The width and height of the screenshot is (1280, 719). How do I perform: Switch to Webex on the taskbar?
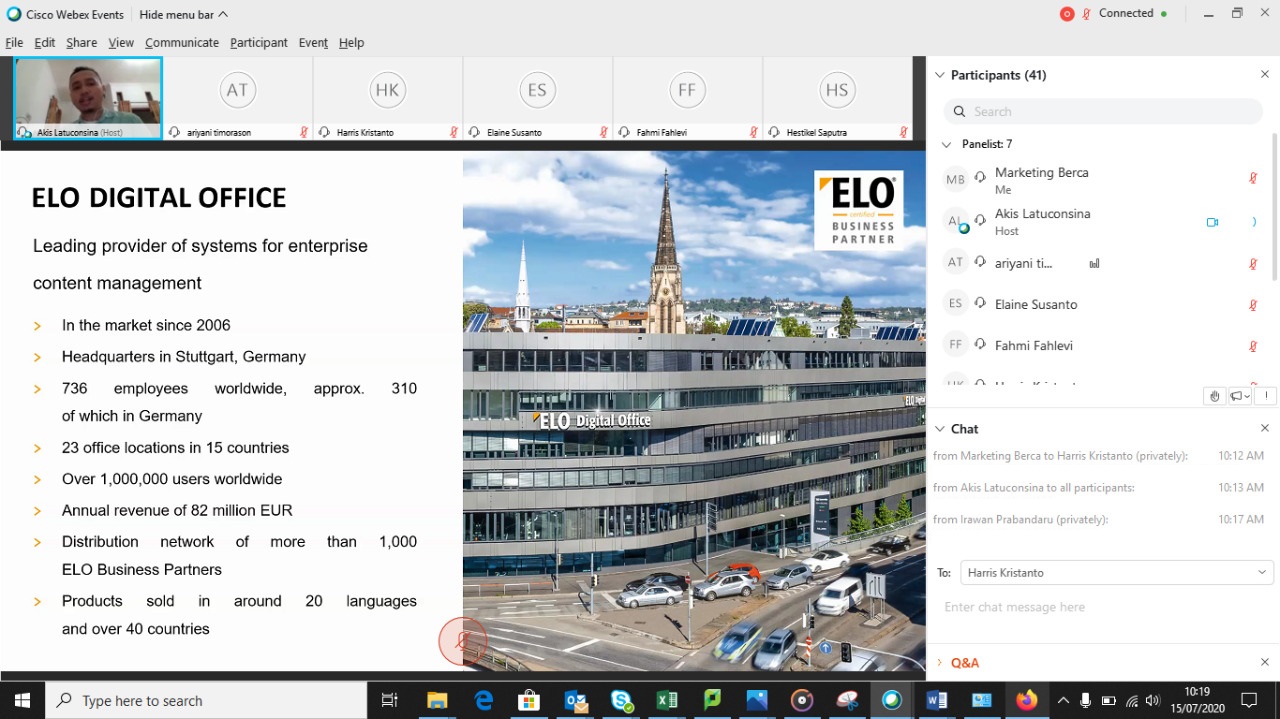pyautogui.click(x=892, y=700)
